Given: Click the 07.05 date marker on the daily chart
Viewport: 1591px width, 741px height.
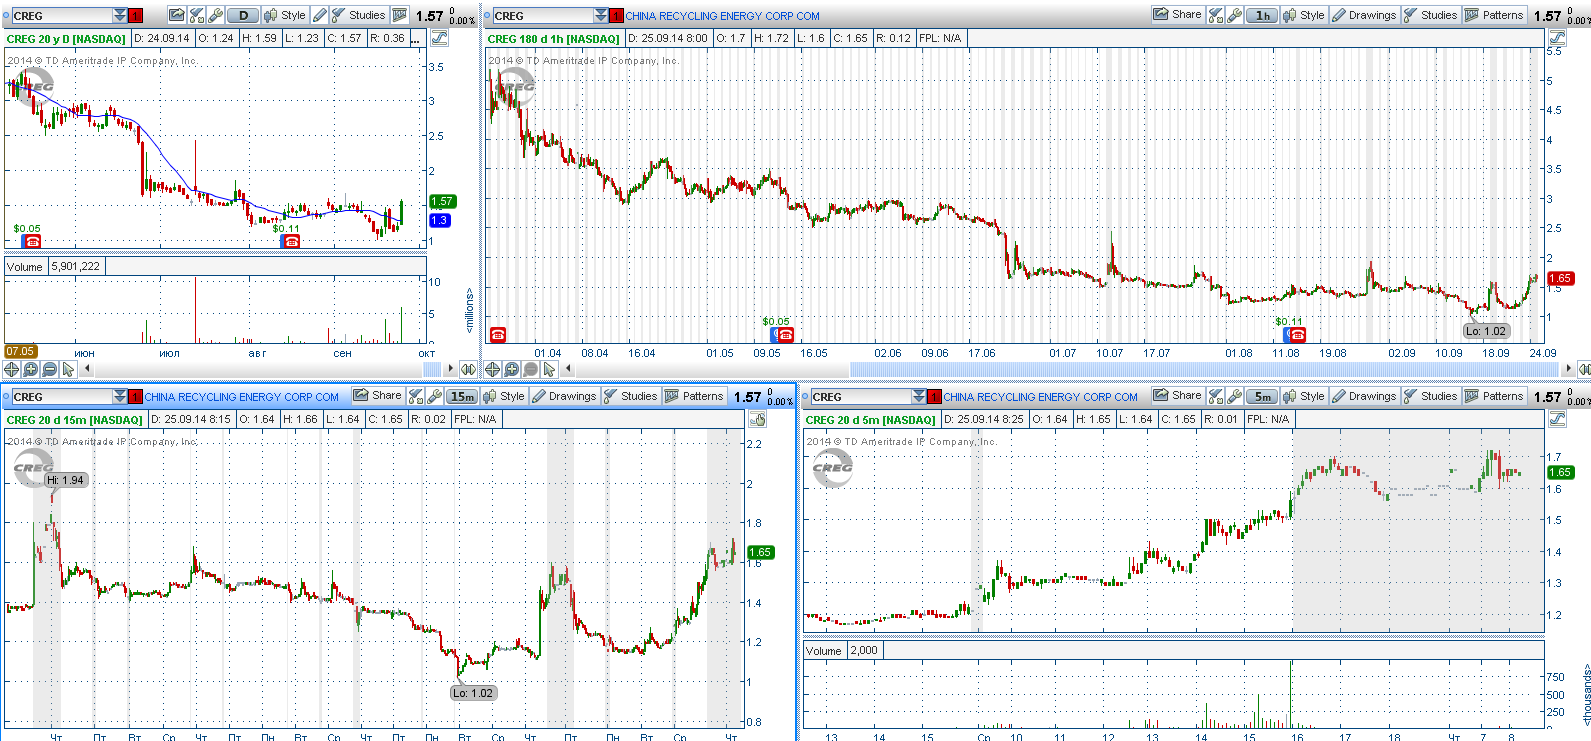Looking at the screenshot, I should (x=20, y=351).
